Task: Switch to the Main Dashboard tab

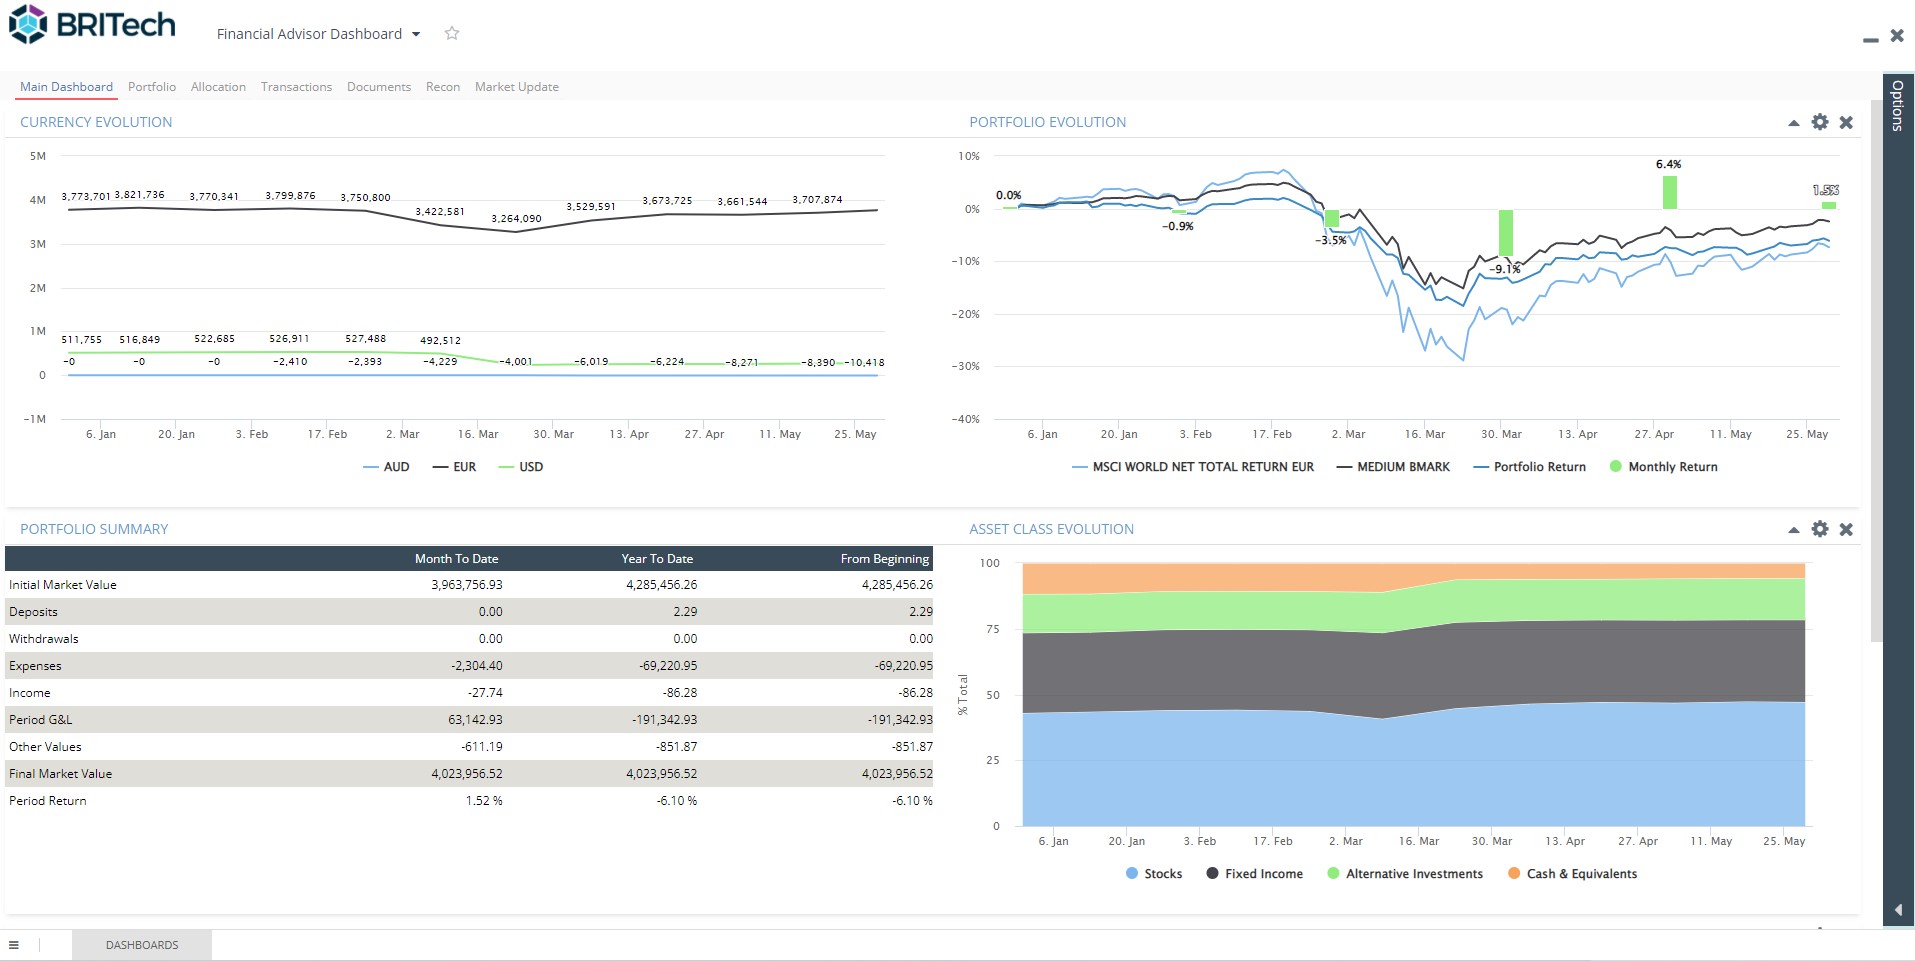Action: [66, 87]
